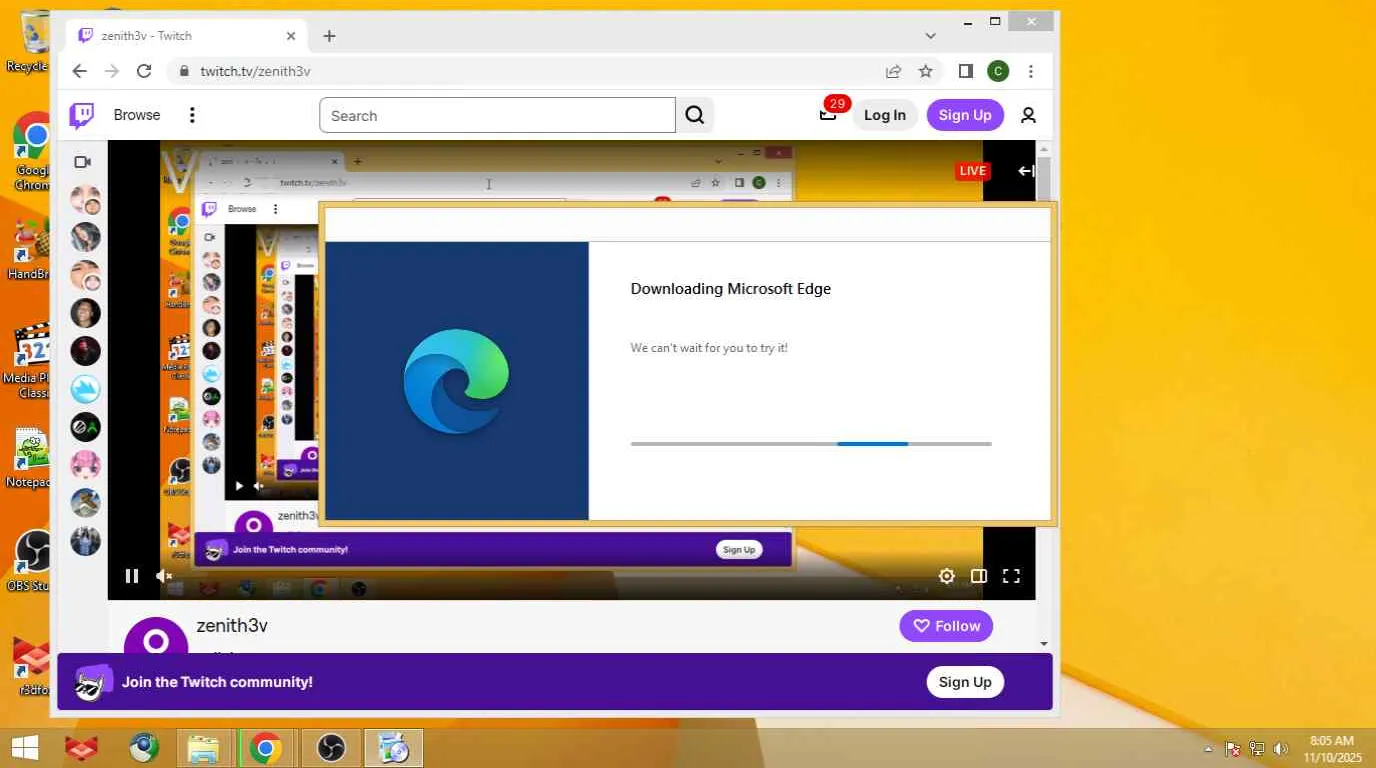
Task: Unmute the stream audio
Action: coord(164,576)
